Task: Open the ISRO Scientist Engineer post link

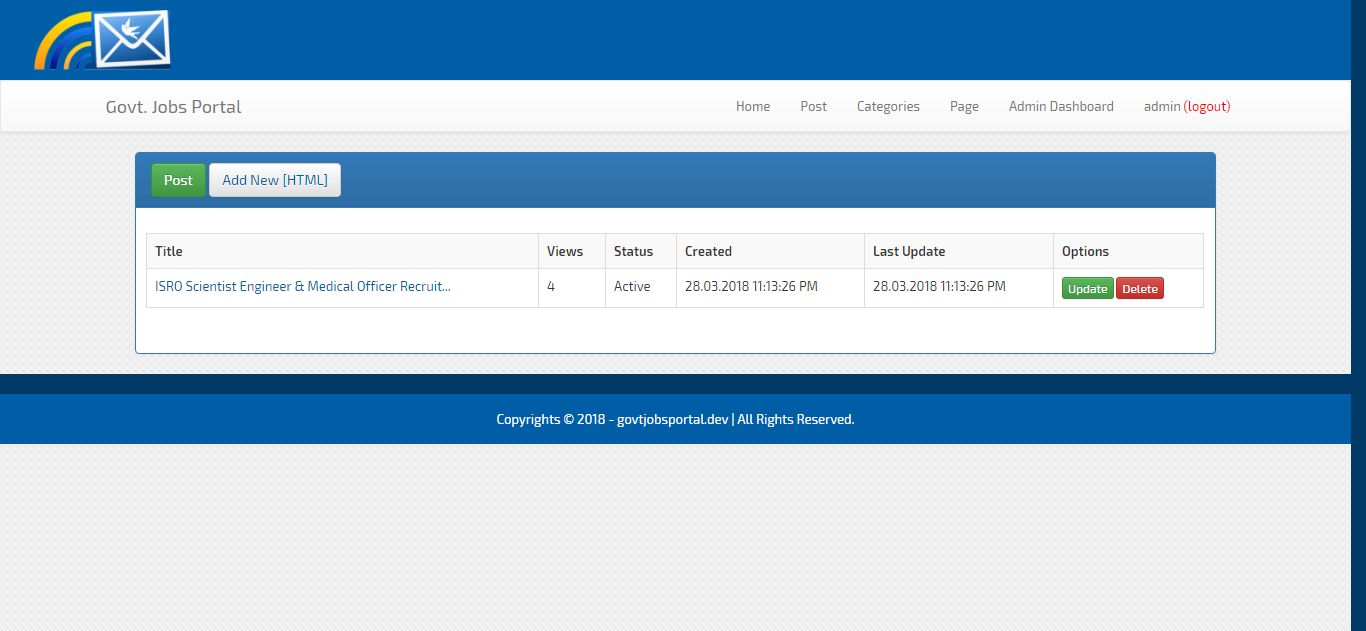Action: coord(303,286)
